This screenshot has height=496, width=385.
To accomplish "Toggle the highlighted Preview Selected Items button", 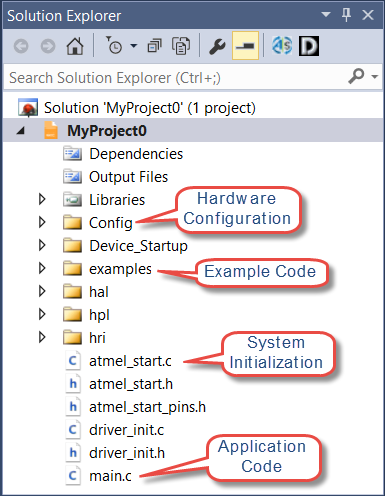I will (245, 46).
